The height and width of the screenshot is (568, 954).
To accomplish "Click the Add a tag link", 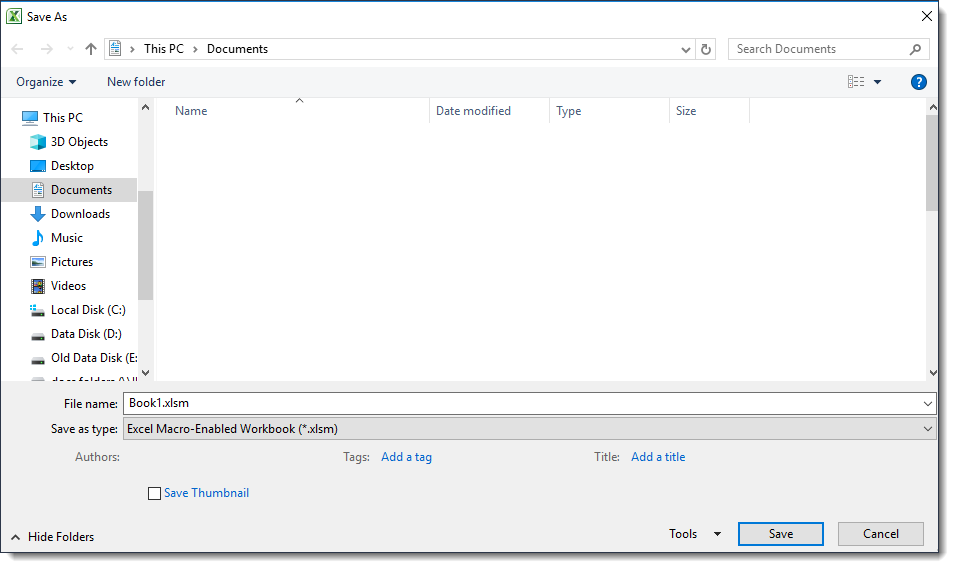I will pos(406,457).
